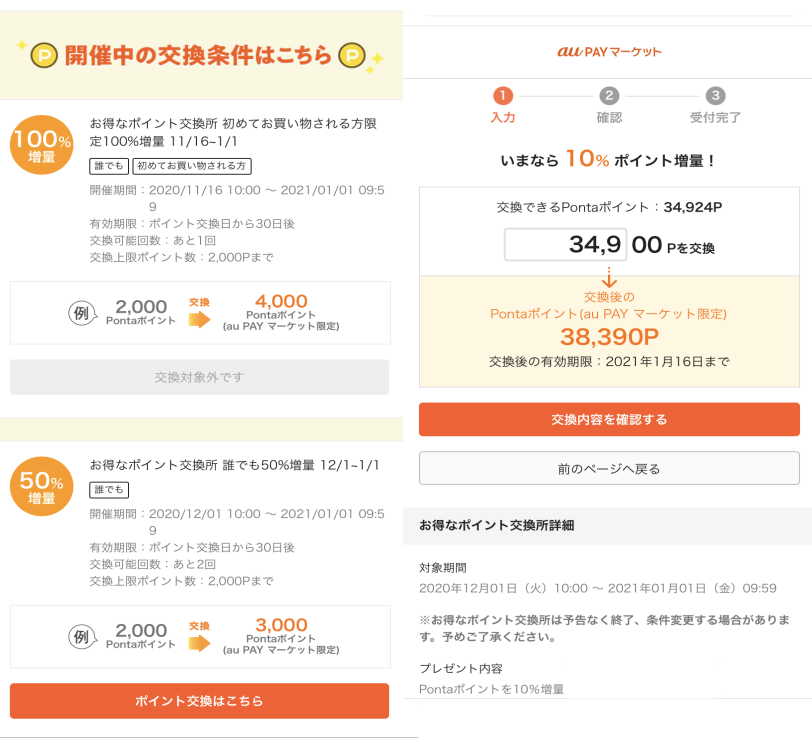This screenshot has height=738, width=812.
Task: Click the disabled 交換対象外です button
Action: (199, 377)
